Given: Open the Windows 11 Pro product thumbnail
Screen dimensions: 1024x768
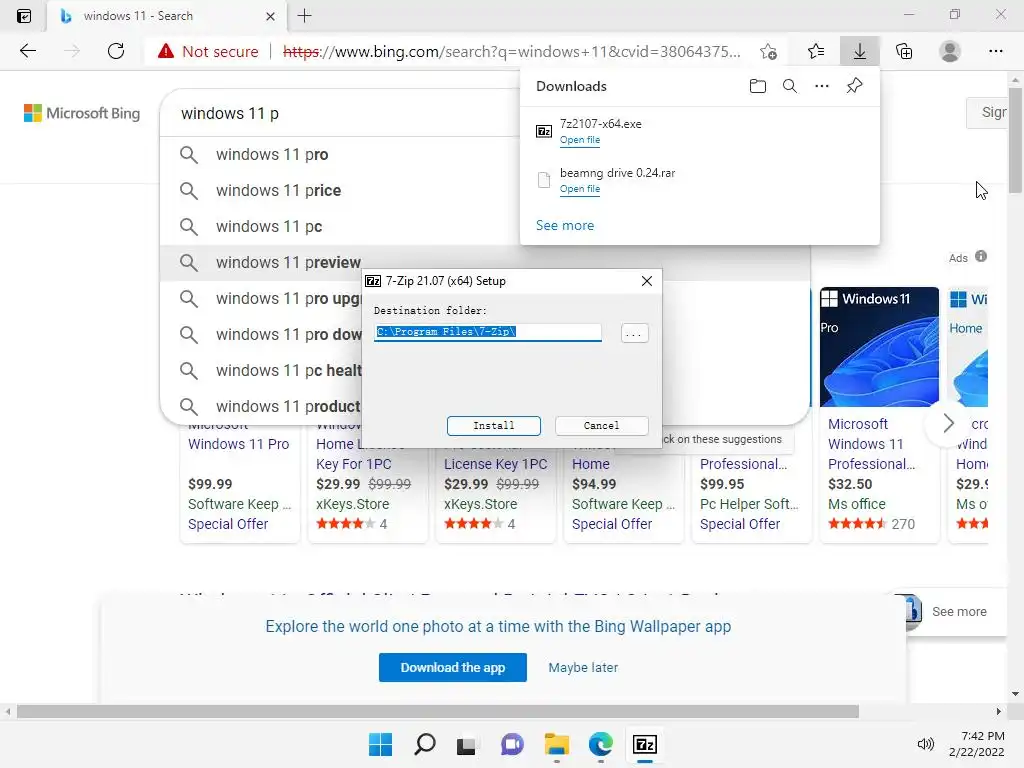Looking at the screenshot, I should click(879, 347).
